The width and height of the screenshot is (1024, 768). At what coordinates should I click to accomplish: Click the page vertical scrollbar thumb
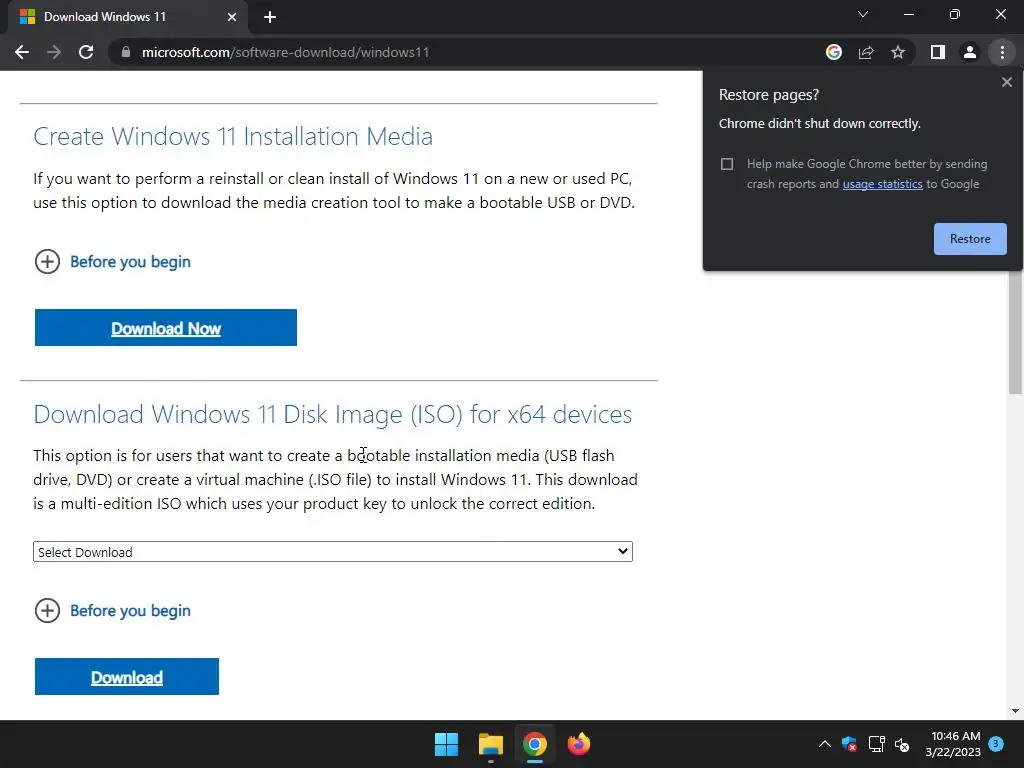coord(1015,332)
